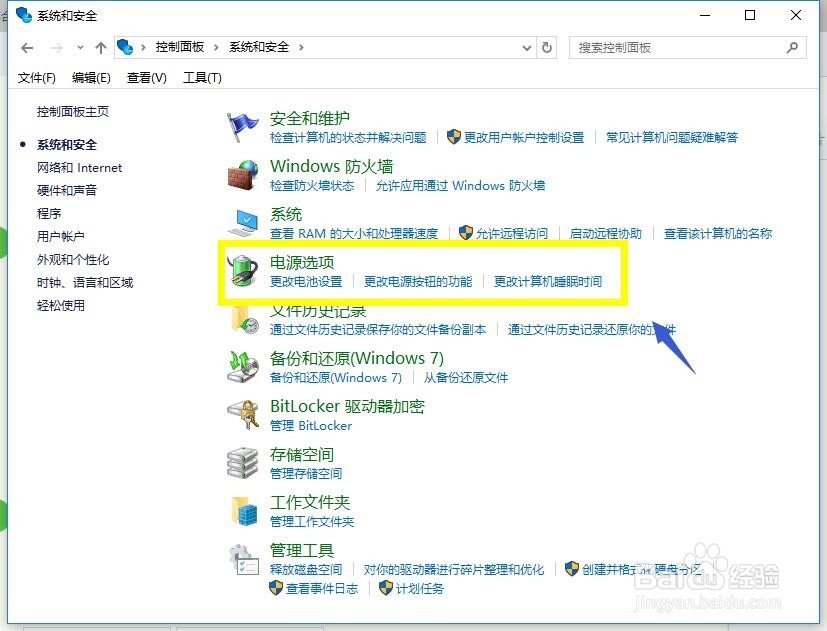Click the forward navigation arrow
The image size is (827, 631).
(x=56, y=48)
